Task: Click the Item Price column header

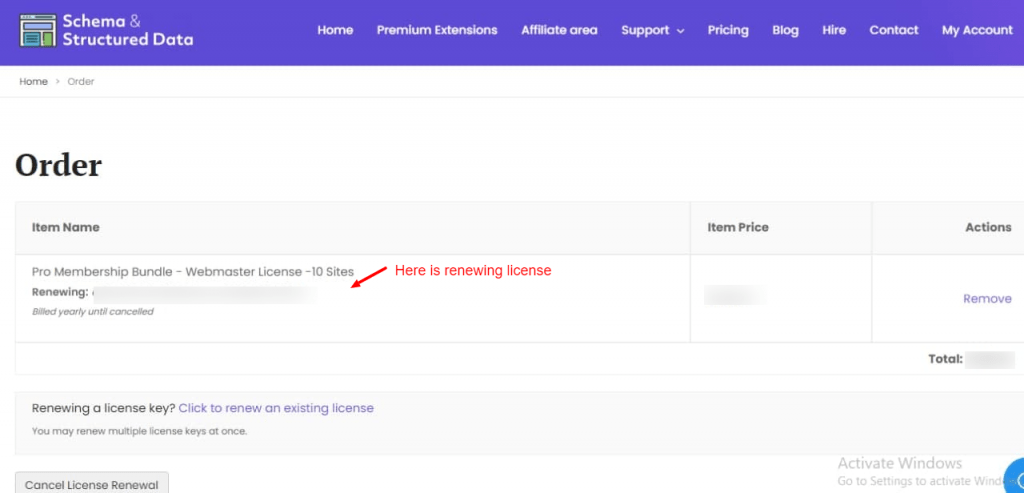Action: point(738,227)
